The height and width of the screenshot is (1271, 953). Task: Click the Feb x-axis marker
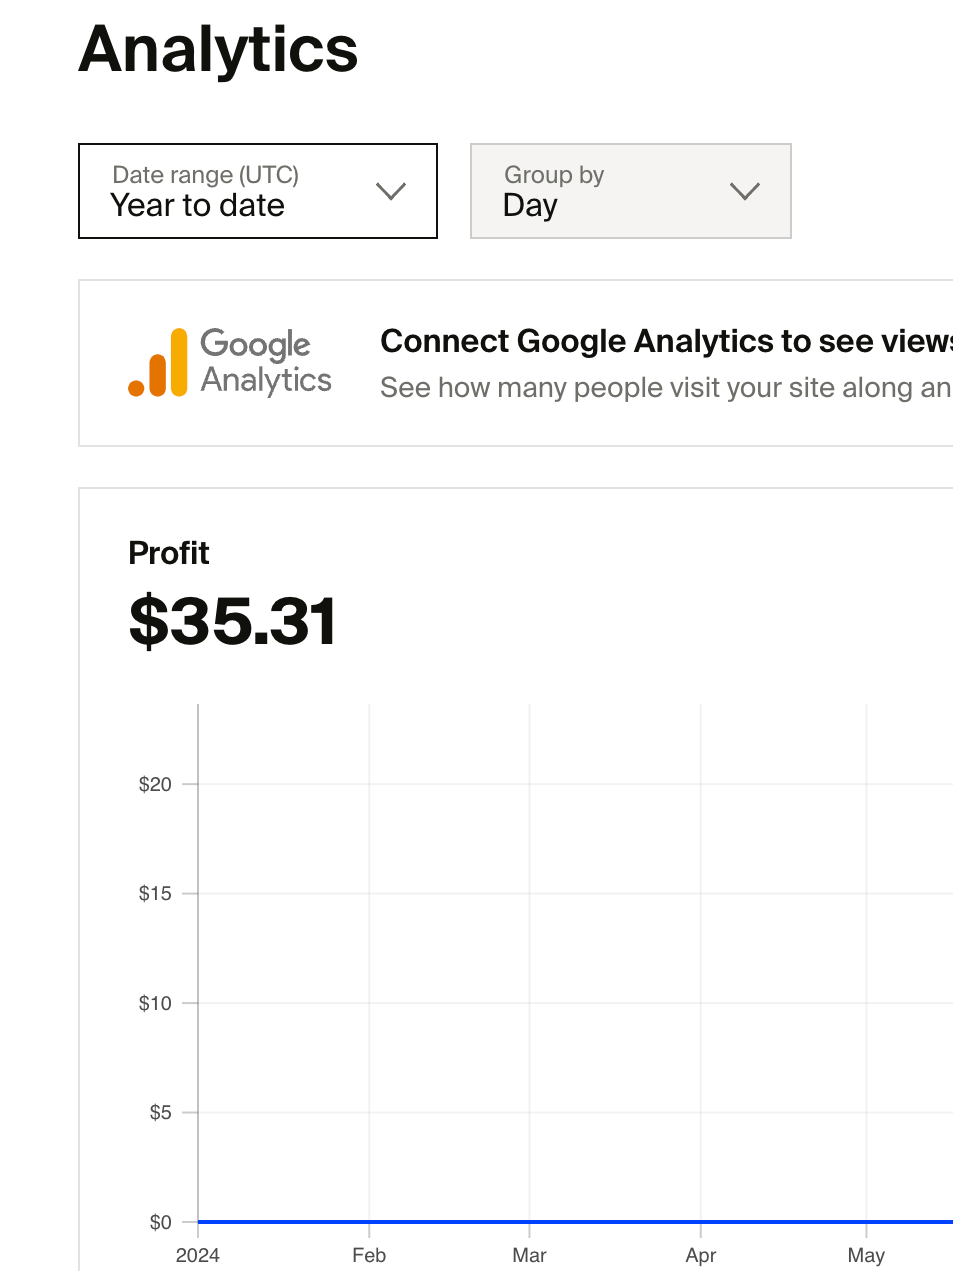[369, 1256]
